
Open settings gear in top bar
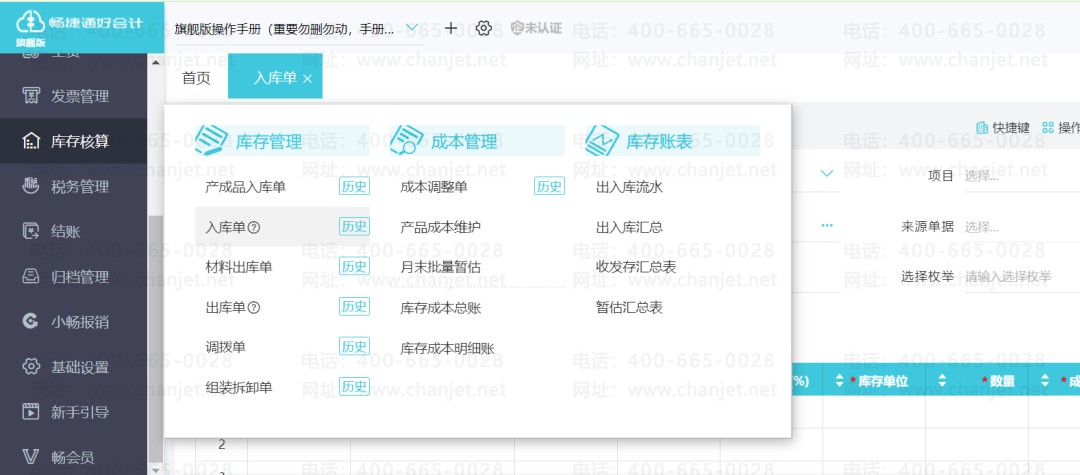pyautogui.click(x=484, y=28)
